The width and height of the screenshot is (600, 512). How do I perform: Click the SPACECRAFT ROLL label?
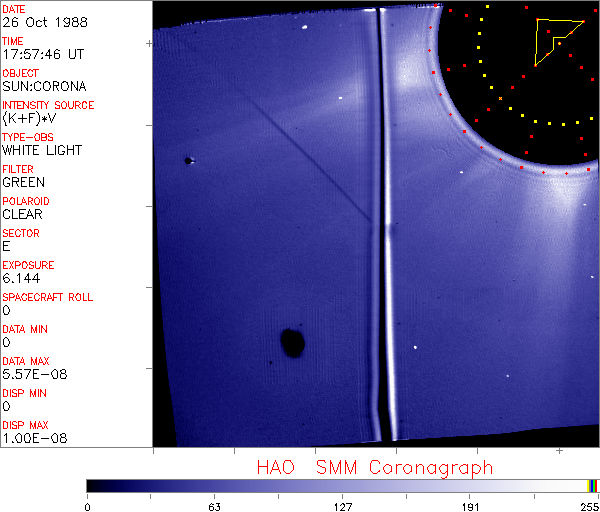tap(48, 297)
